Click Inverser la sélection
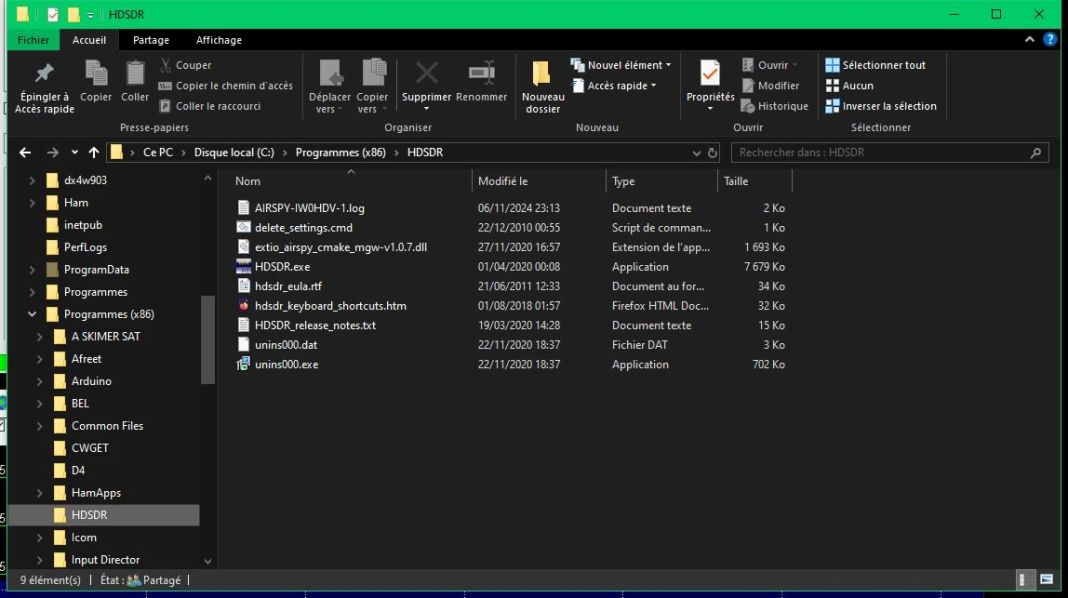This screenshot has height=598, width=1068. tap(880, 106)
